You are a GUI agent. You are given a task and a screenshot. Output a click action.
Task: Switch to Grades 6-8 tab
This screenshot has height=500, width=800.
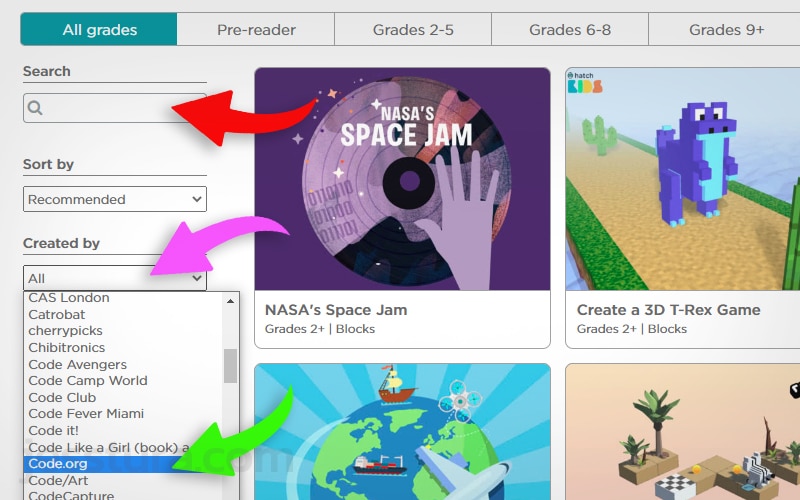tap(570, 30)
